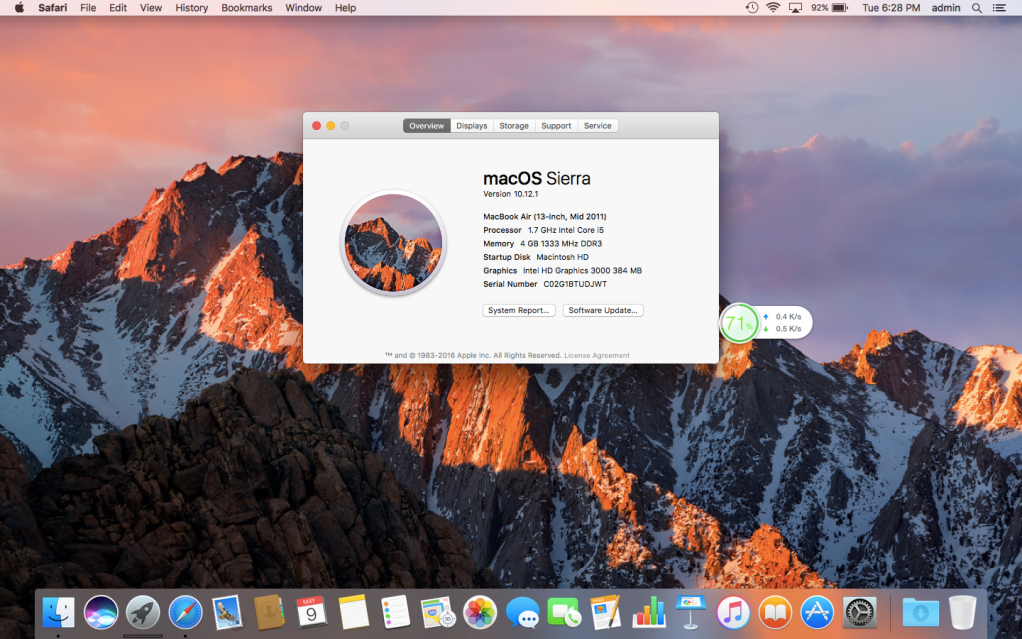Open iBooks orange icon in Dock
The image size is (1022, 639).
click(x=776, y=613)
